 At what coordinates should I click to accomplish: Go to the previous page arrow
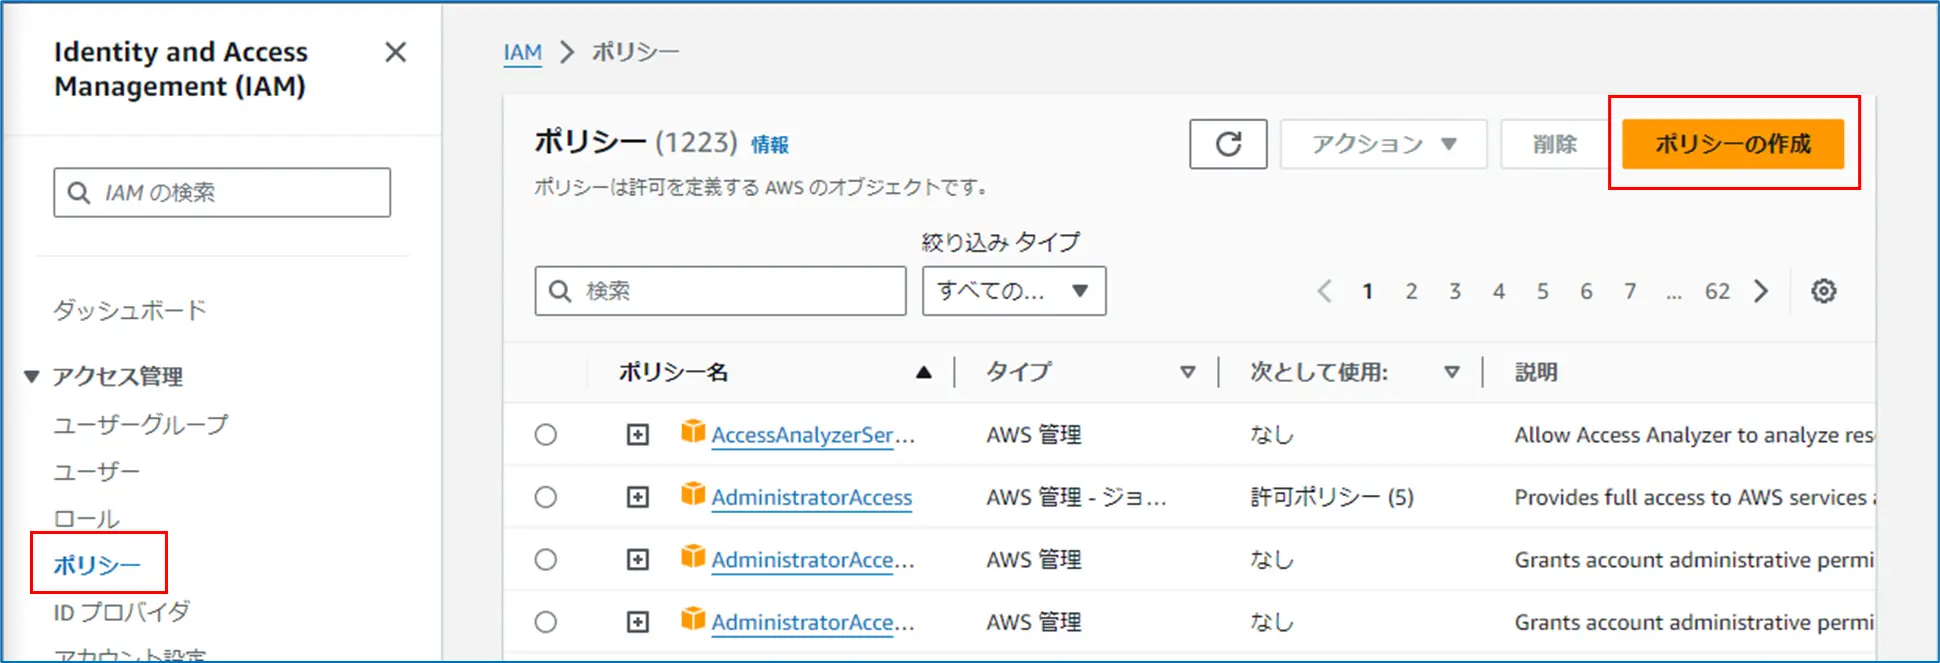1324,291
